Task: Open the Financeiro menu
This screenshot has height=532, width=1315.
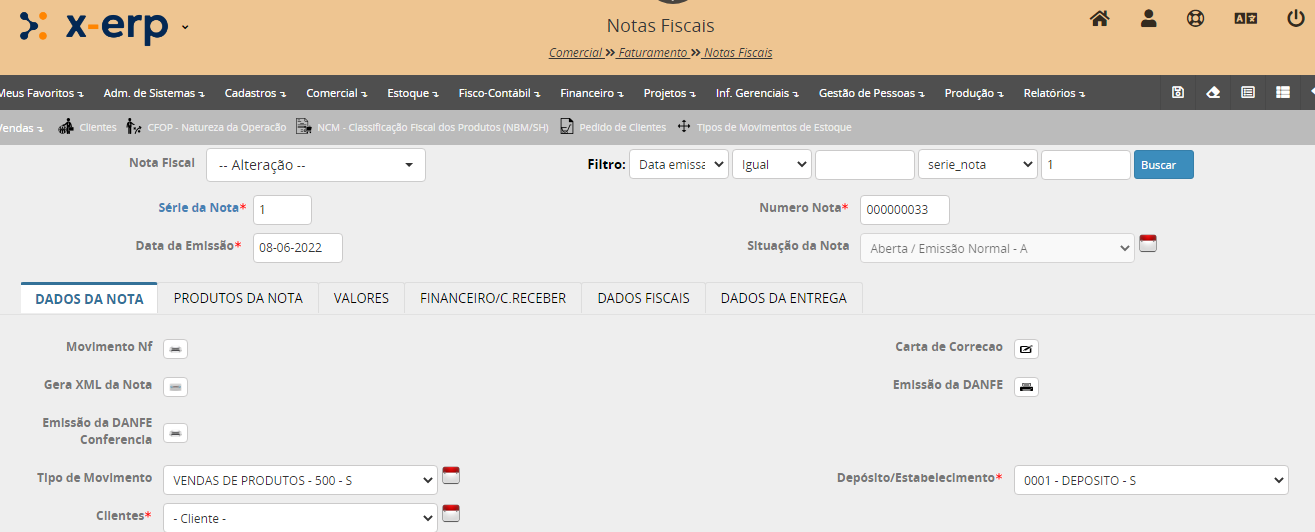Action: (591, 93)
